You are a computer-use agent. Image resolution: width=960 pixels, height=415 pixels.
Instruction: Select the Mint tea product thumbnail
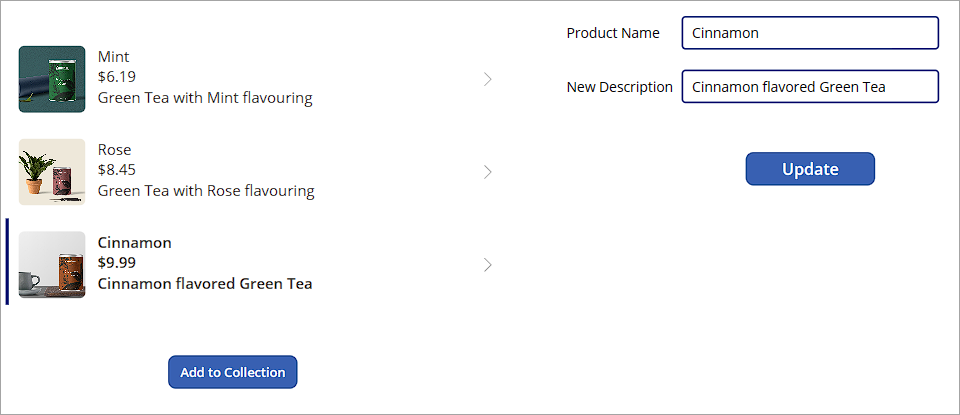52,79
